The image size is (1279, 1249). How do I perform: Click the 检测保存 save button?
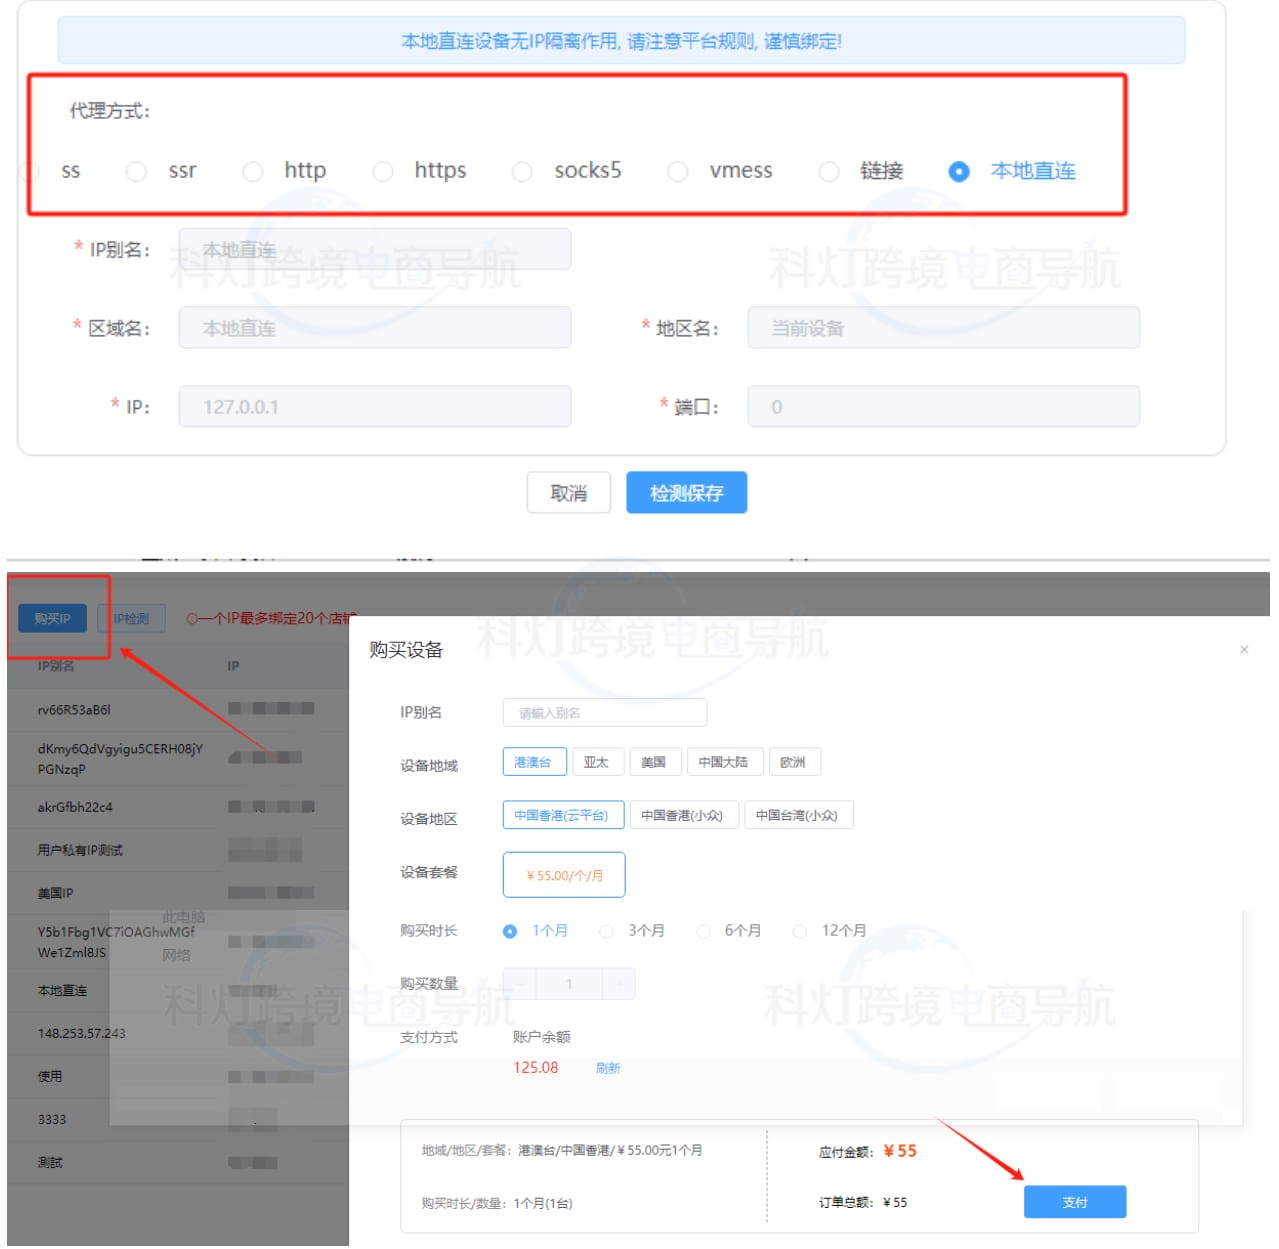tap(686, 492)
